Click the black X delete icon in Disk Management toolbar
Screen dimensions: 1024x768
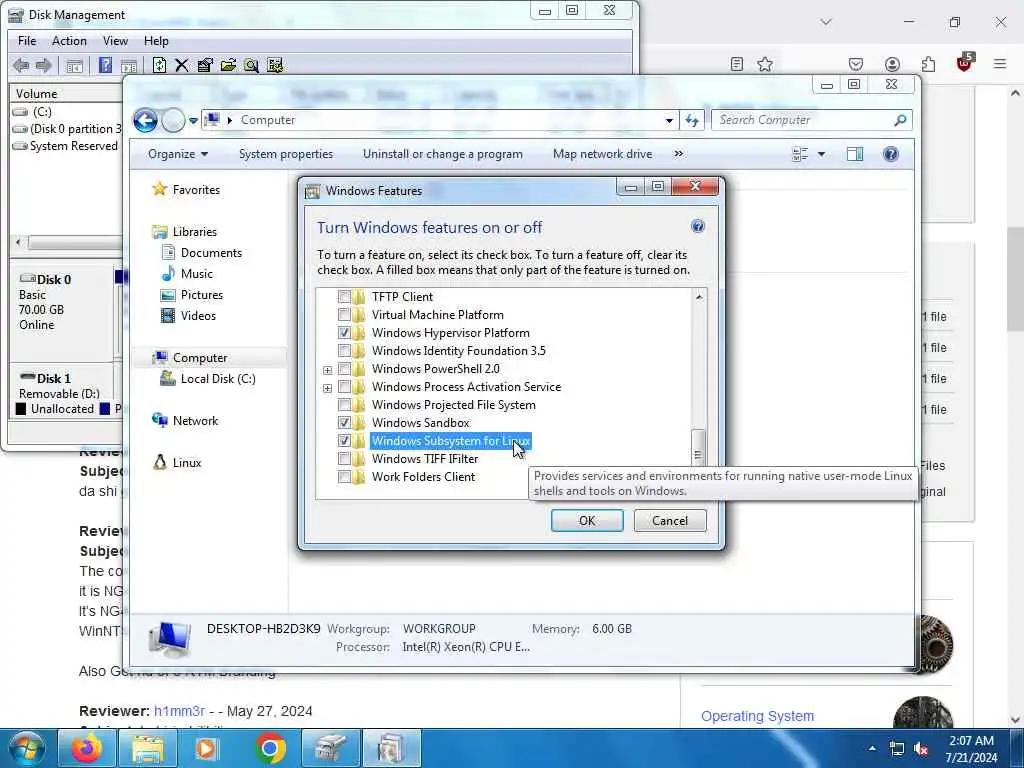(182, 65)
